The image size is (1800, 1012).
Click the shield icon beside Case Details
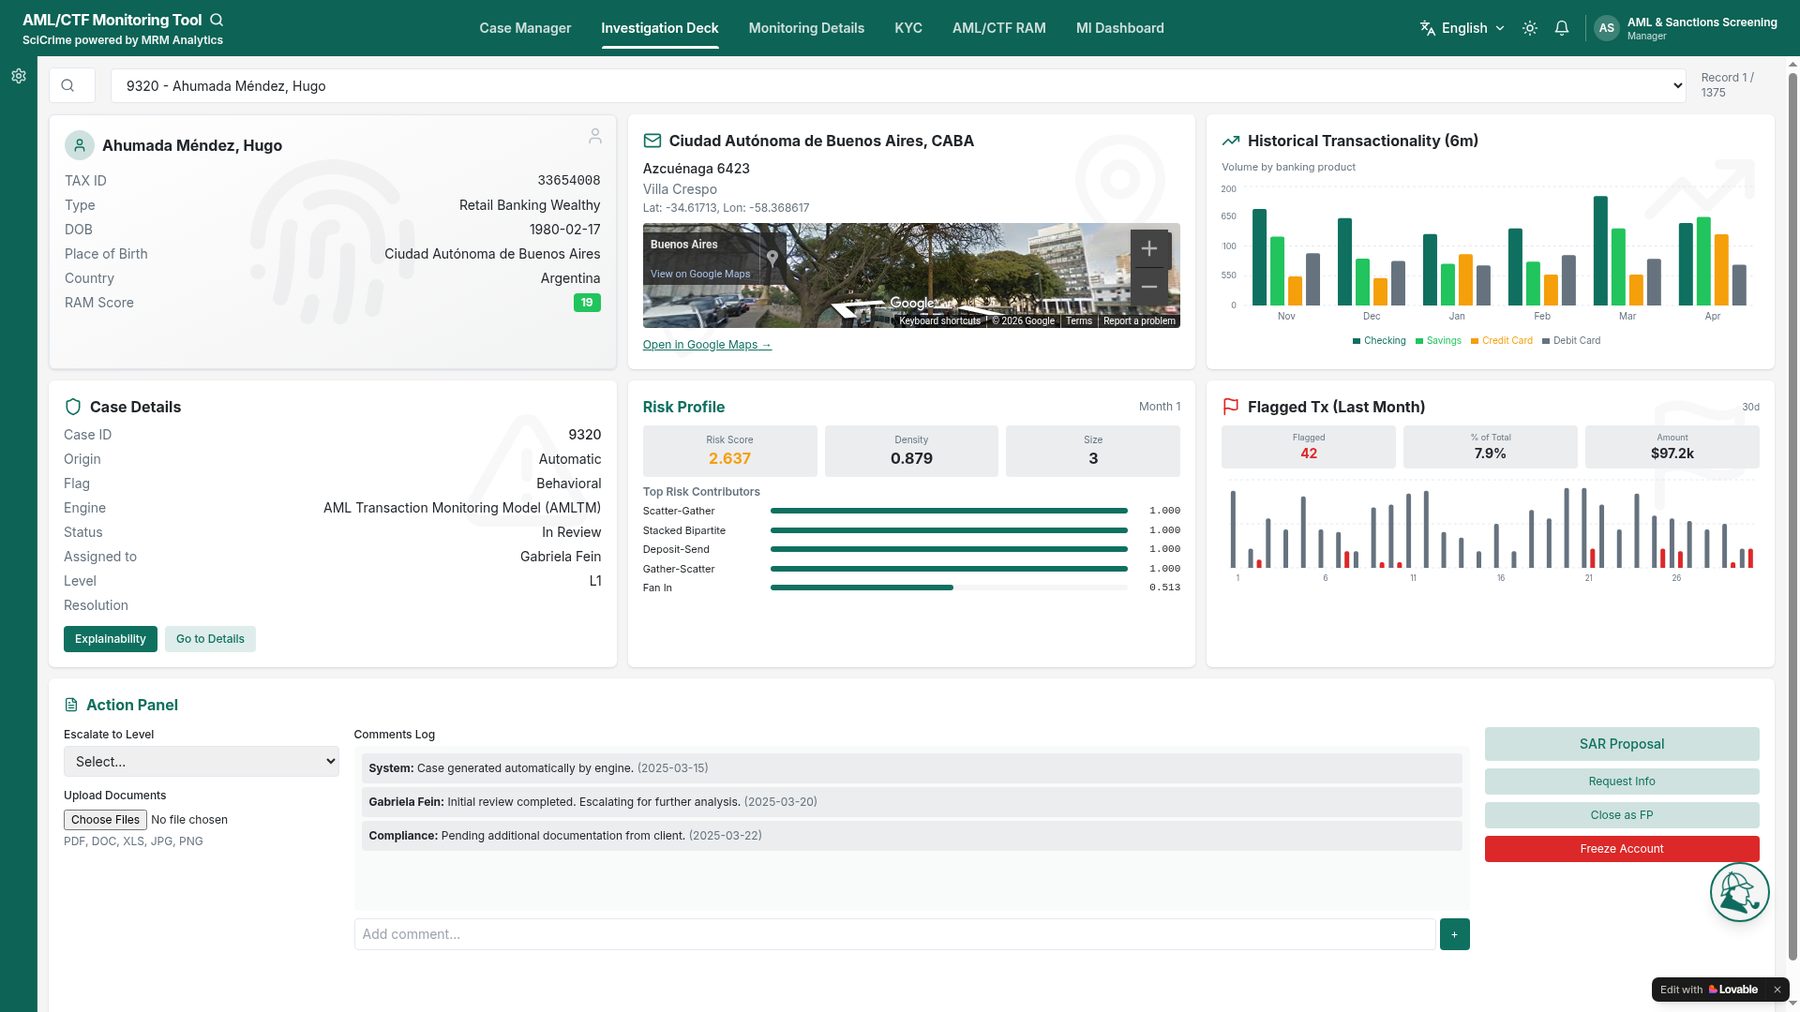tap(73, 407)
